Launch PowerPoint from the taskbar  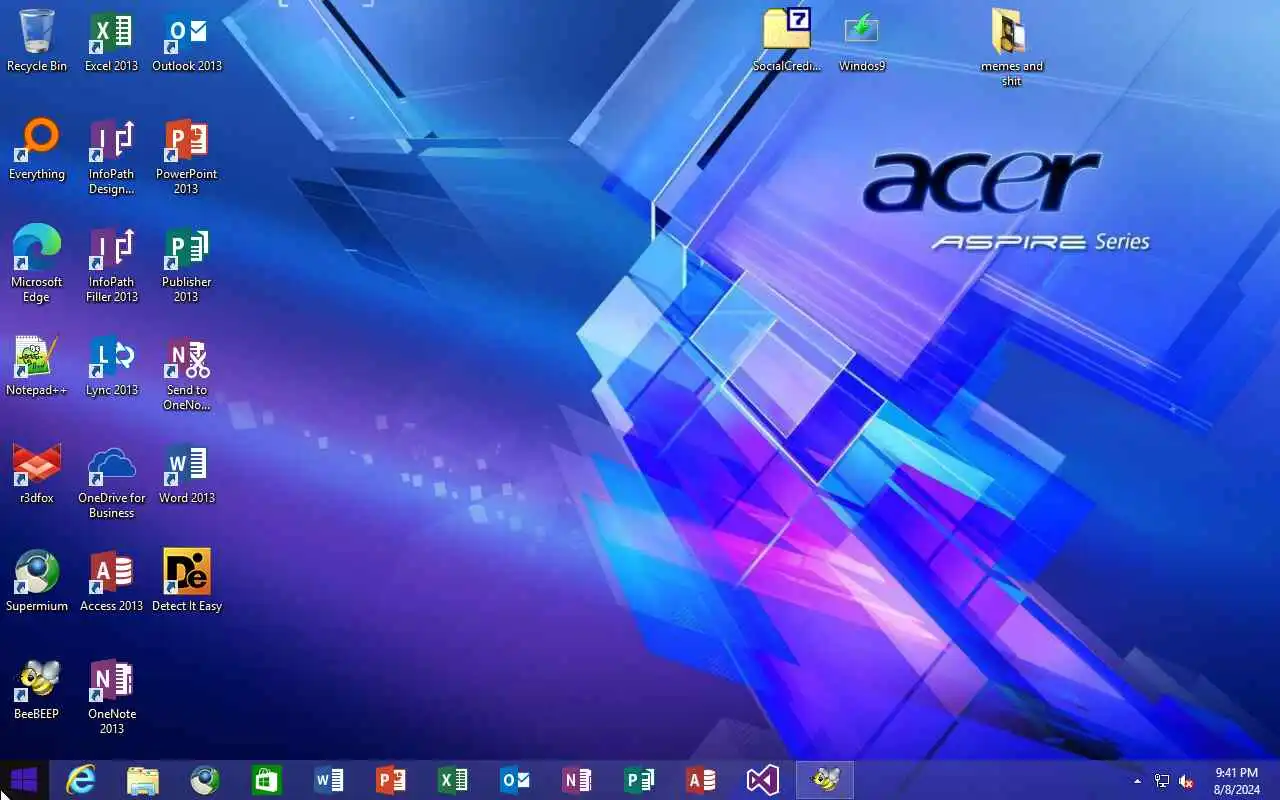pos(391,780)
